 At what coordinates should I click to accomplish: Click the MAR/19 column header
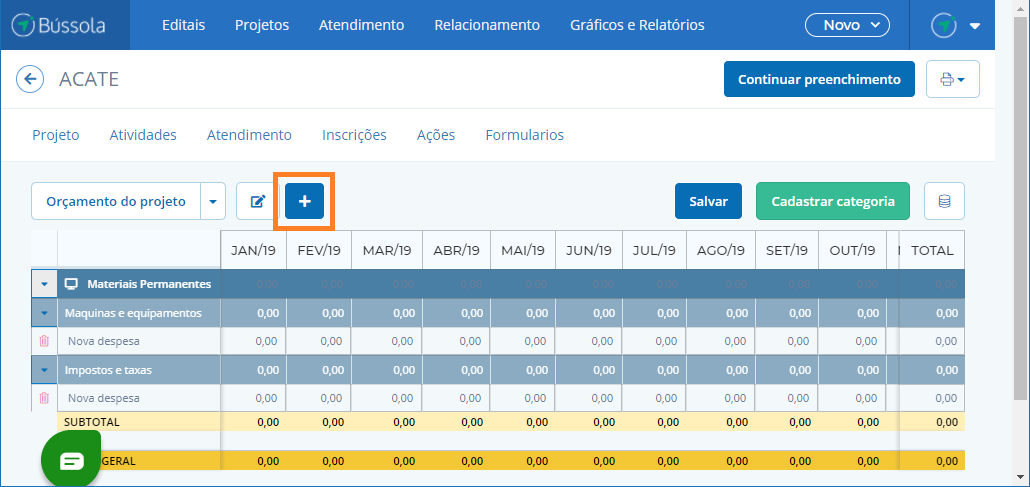point(387,250)
